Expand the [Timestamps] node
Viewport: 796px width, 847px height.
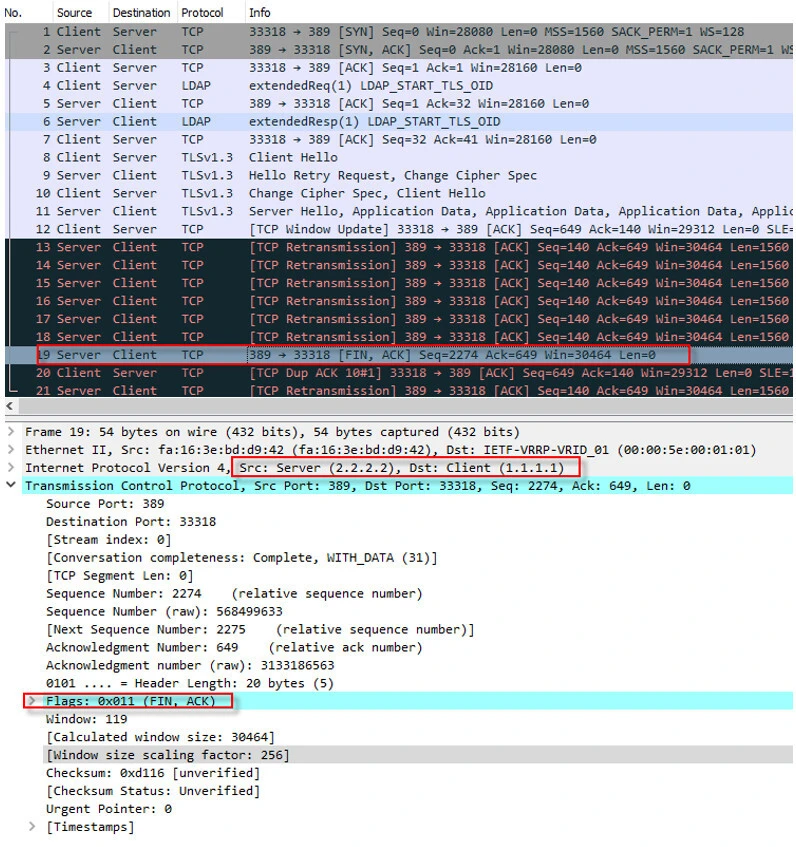[32, 827]
